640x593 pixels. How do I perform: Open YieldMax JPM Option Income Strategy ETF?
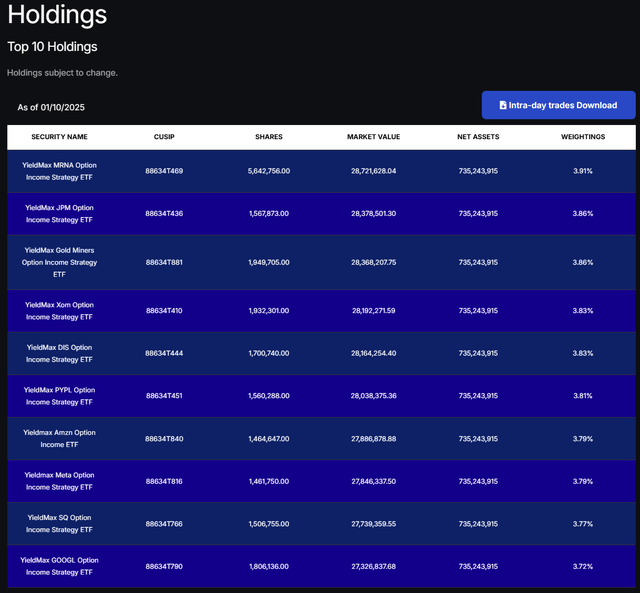59,213
